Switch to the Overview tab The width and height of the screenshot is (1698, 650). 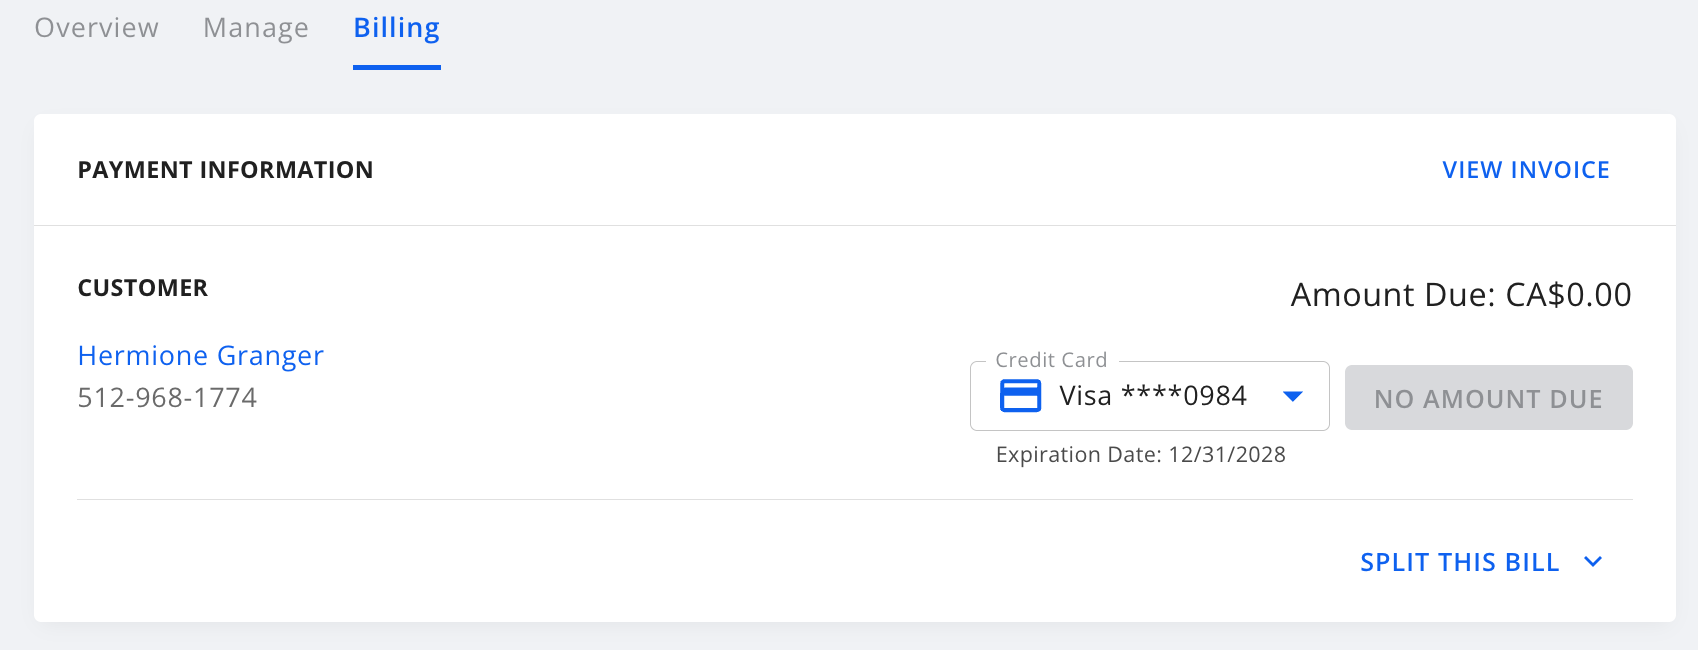pyautogui.click(x=97, y=28)
